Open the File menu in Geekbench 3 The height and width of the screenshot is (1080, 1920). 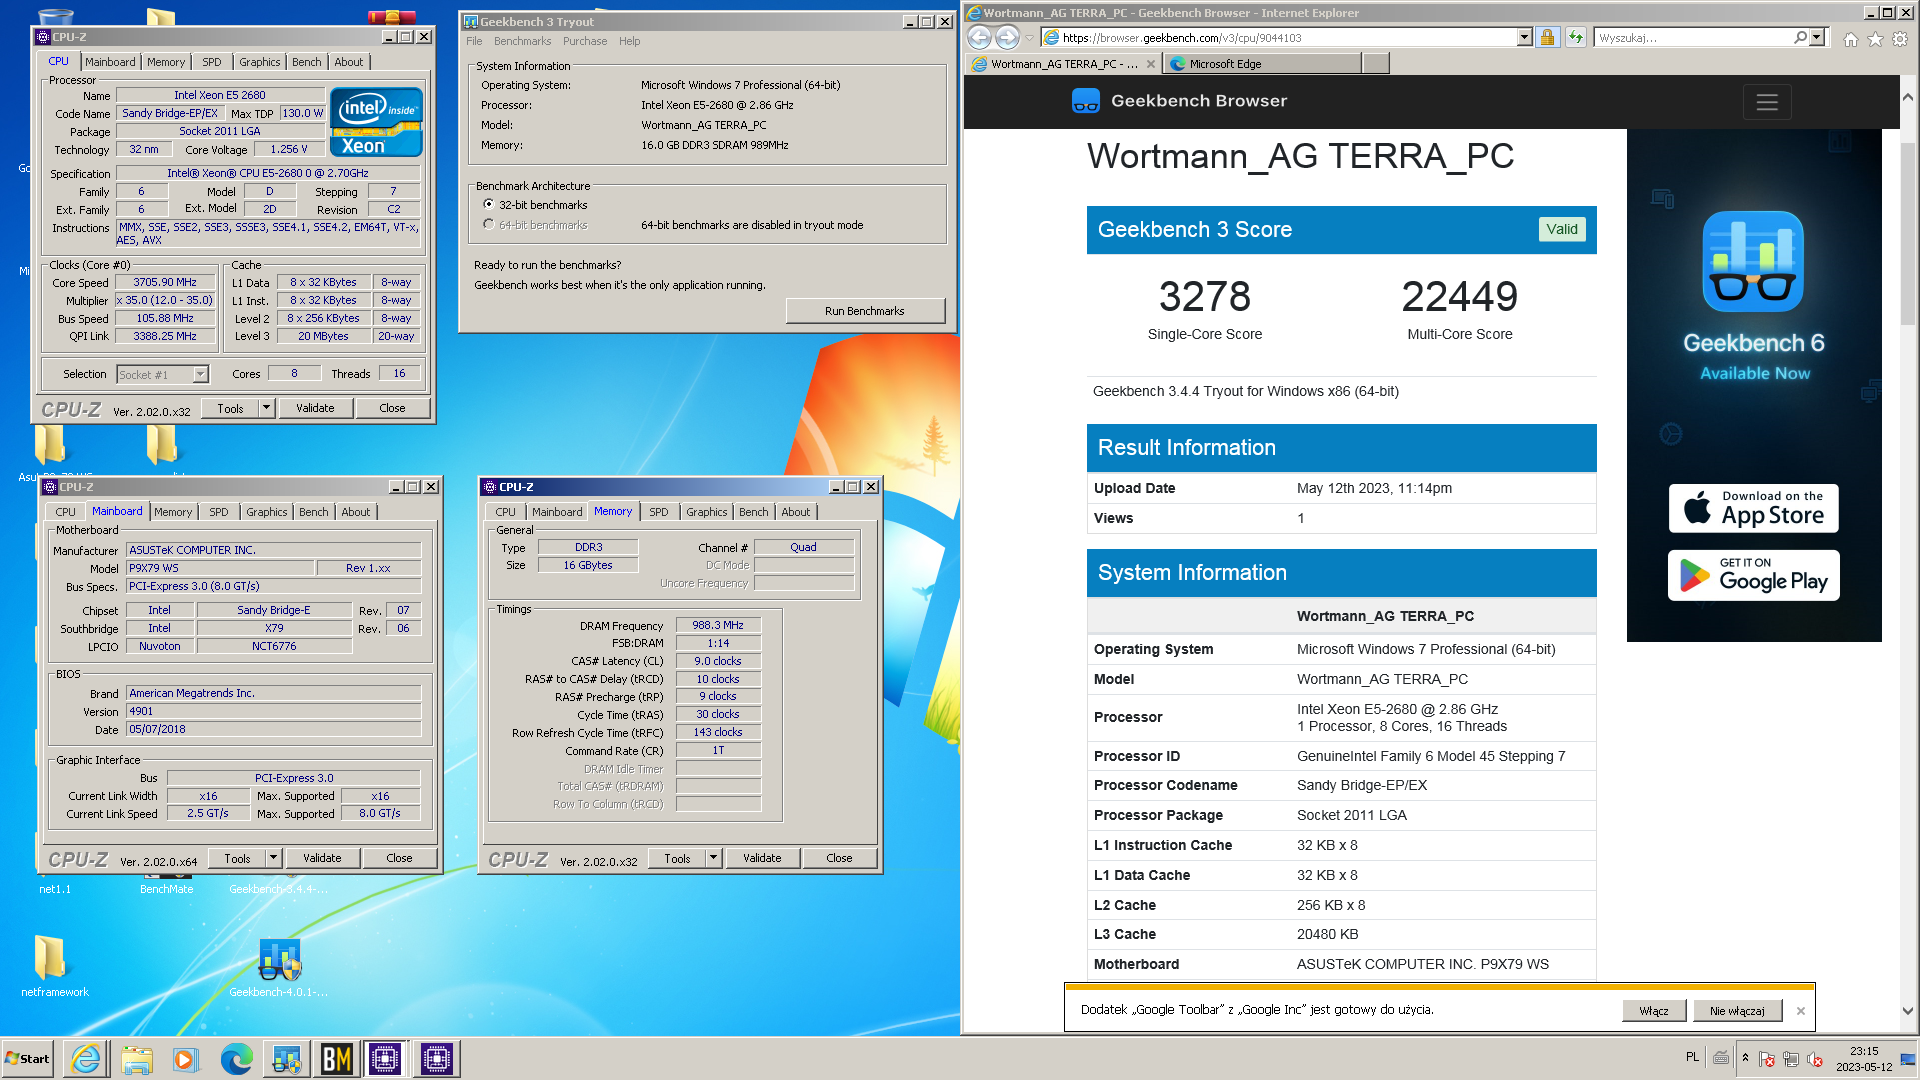(x=474, y=41)
